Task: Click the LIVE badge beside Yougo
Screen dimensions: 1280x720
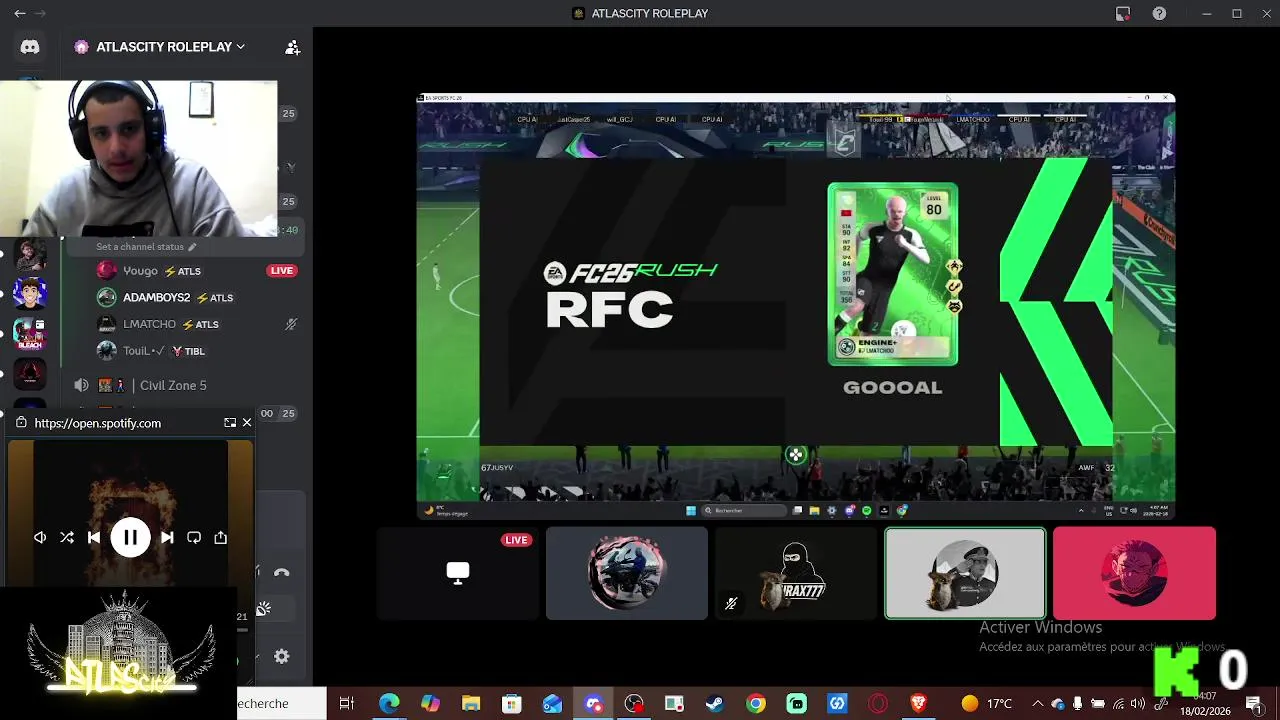Action: [x=282, y=271]
